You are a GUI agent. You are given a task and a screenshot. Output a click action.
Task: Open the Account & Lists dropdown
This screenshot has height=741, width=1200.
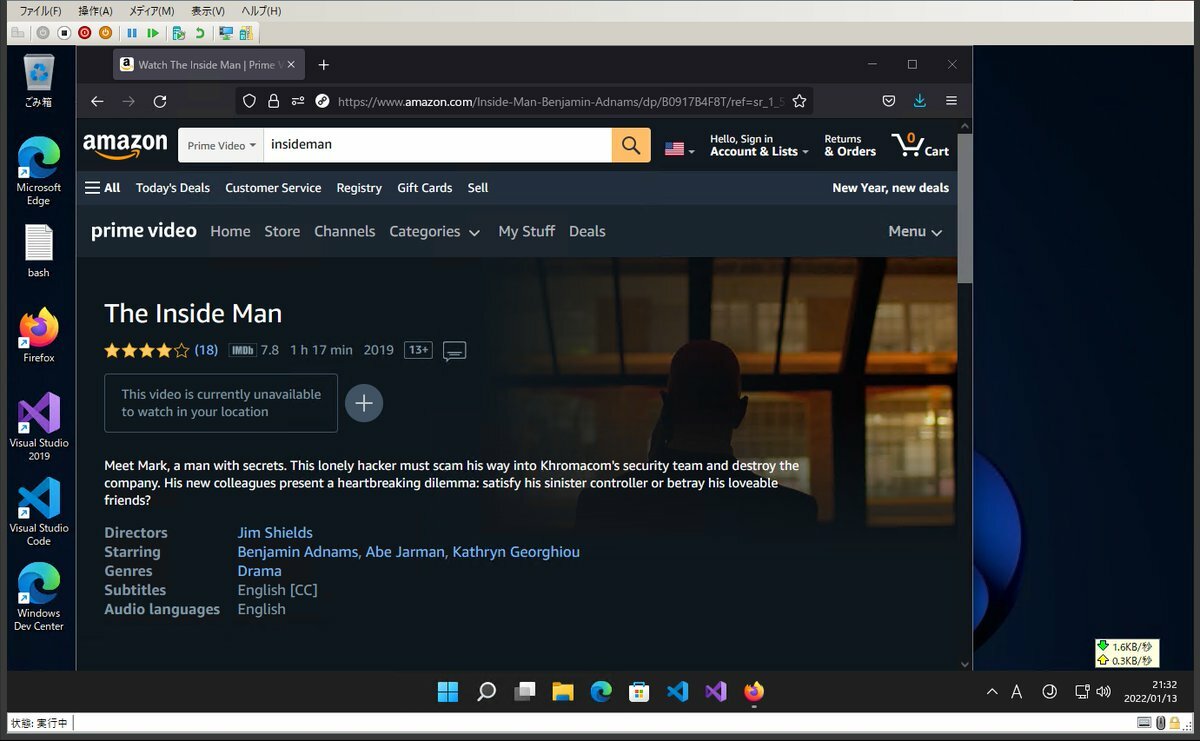tap(759, 146)
